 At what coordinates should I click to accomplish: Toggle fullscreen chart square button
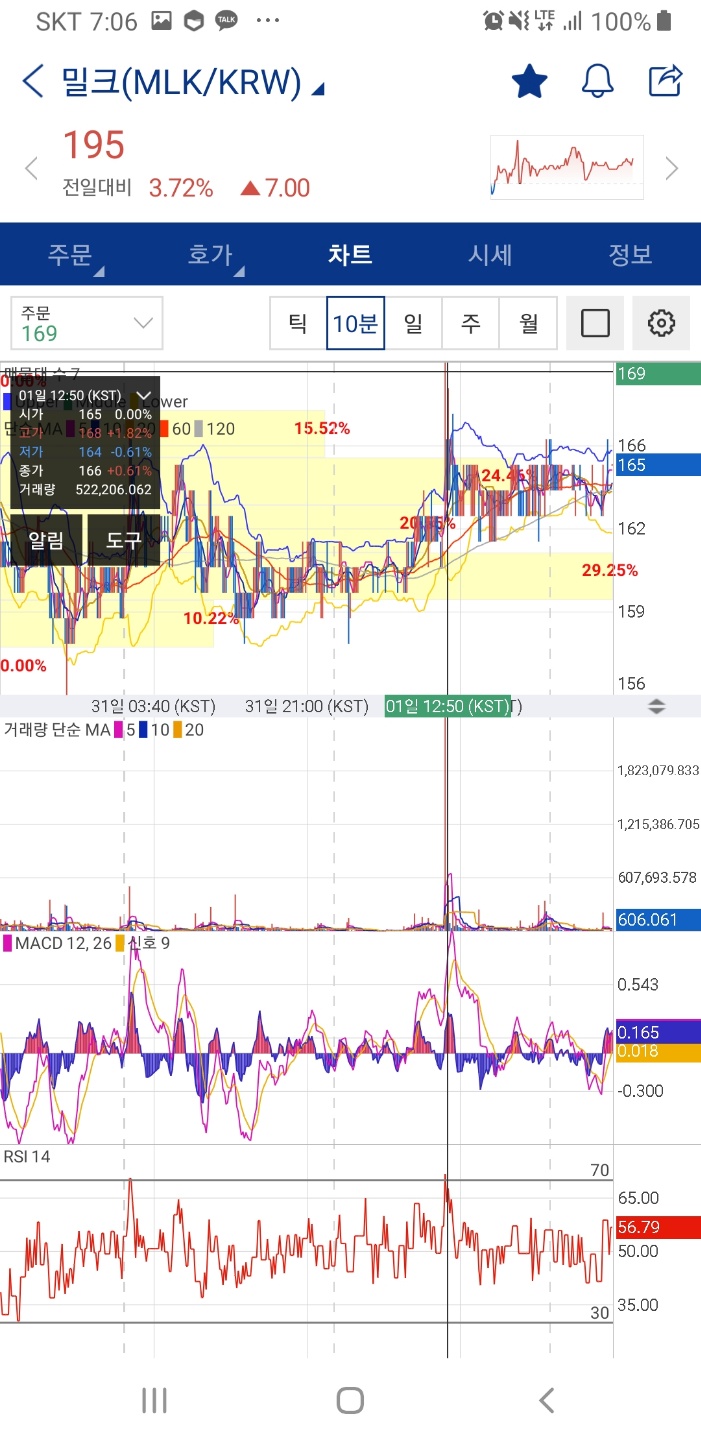click(x=595, y=323)
